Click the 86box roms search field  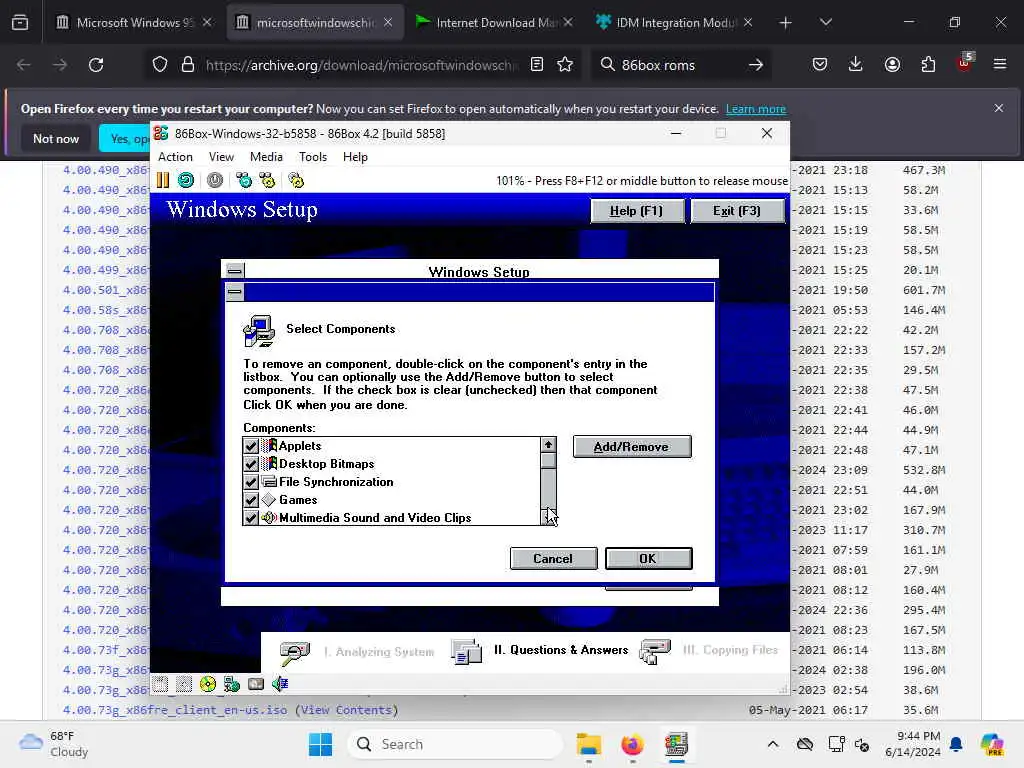[x=681, y=65]
